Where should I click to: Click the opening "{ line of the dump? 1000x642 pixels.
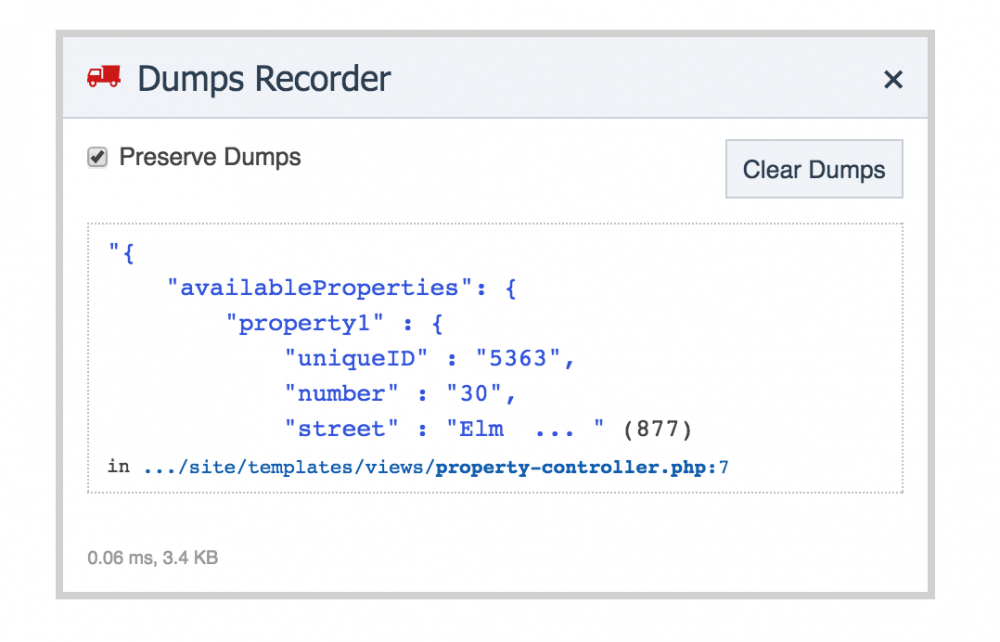tap(122, 253)
